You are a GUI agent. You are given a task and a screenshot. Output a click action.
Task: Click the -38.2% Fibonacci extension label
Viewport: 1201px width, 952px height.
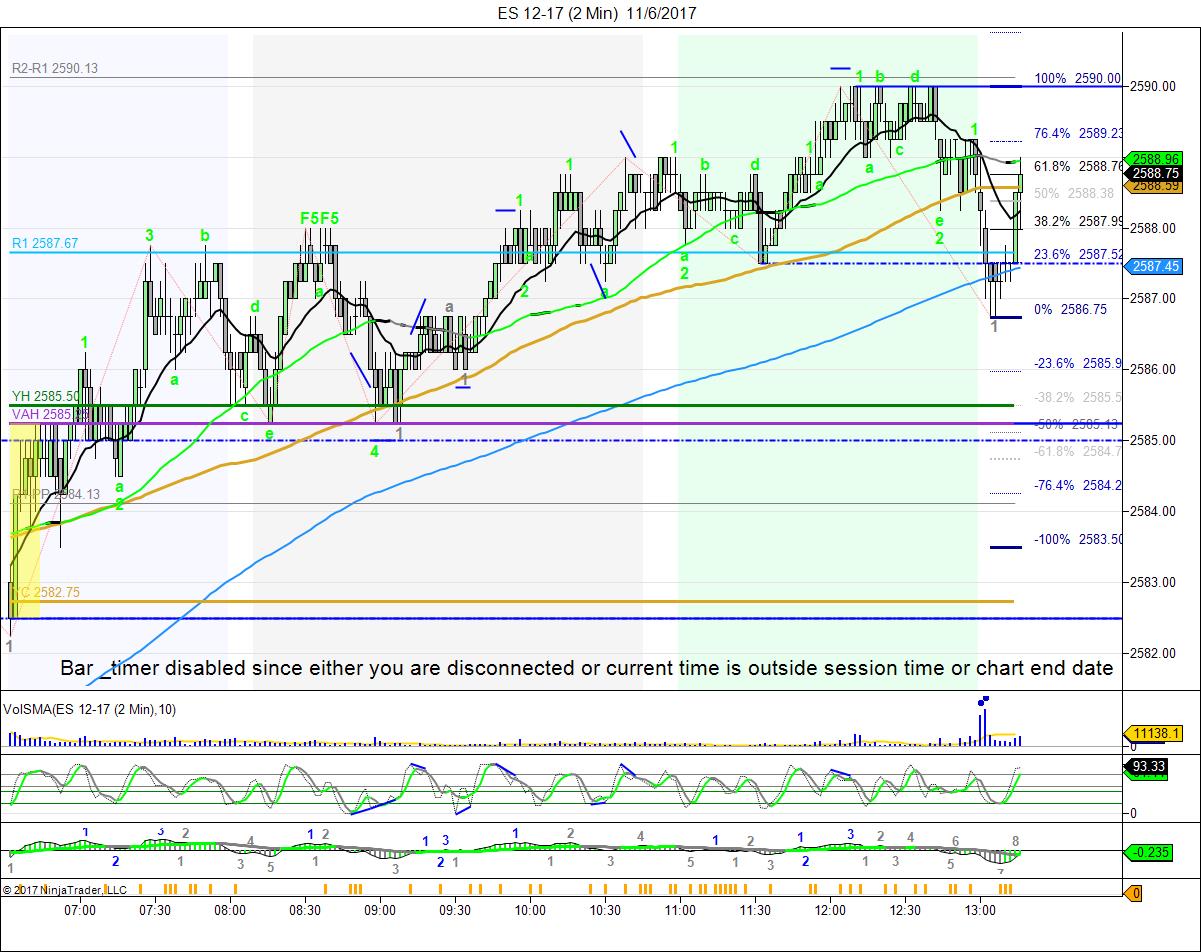pyautogui.click(x=1077, y=396)
